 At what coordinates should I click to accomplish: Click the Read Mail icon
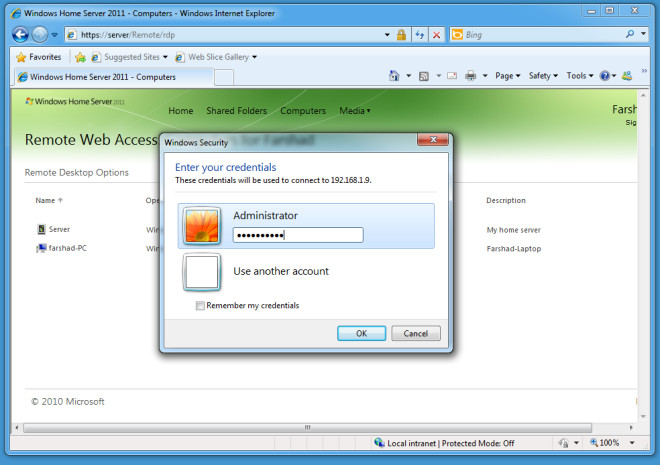[452, 76]
